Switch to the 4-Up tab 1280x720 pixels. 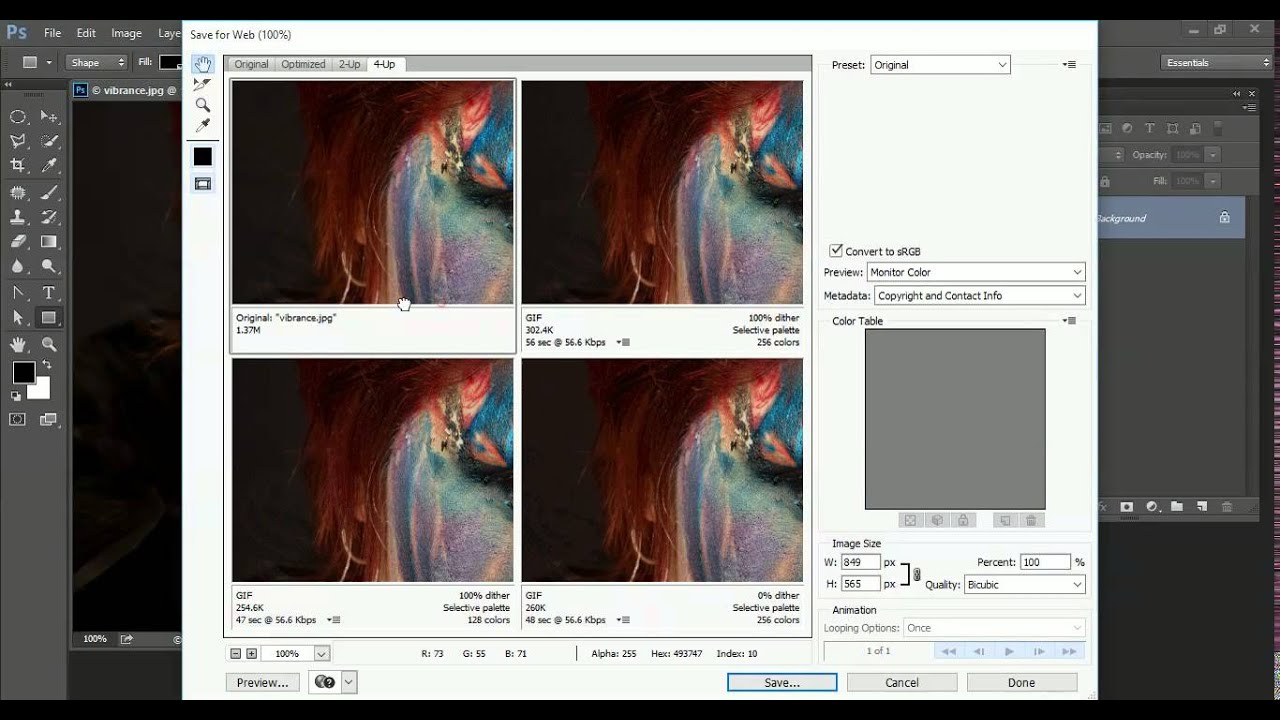(x=385, y=64)
